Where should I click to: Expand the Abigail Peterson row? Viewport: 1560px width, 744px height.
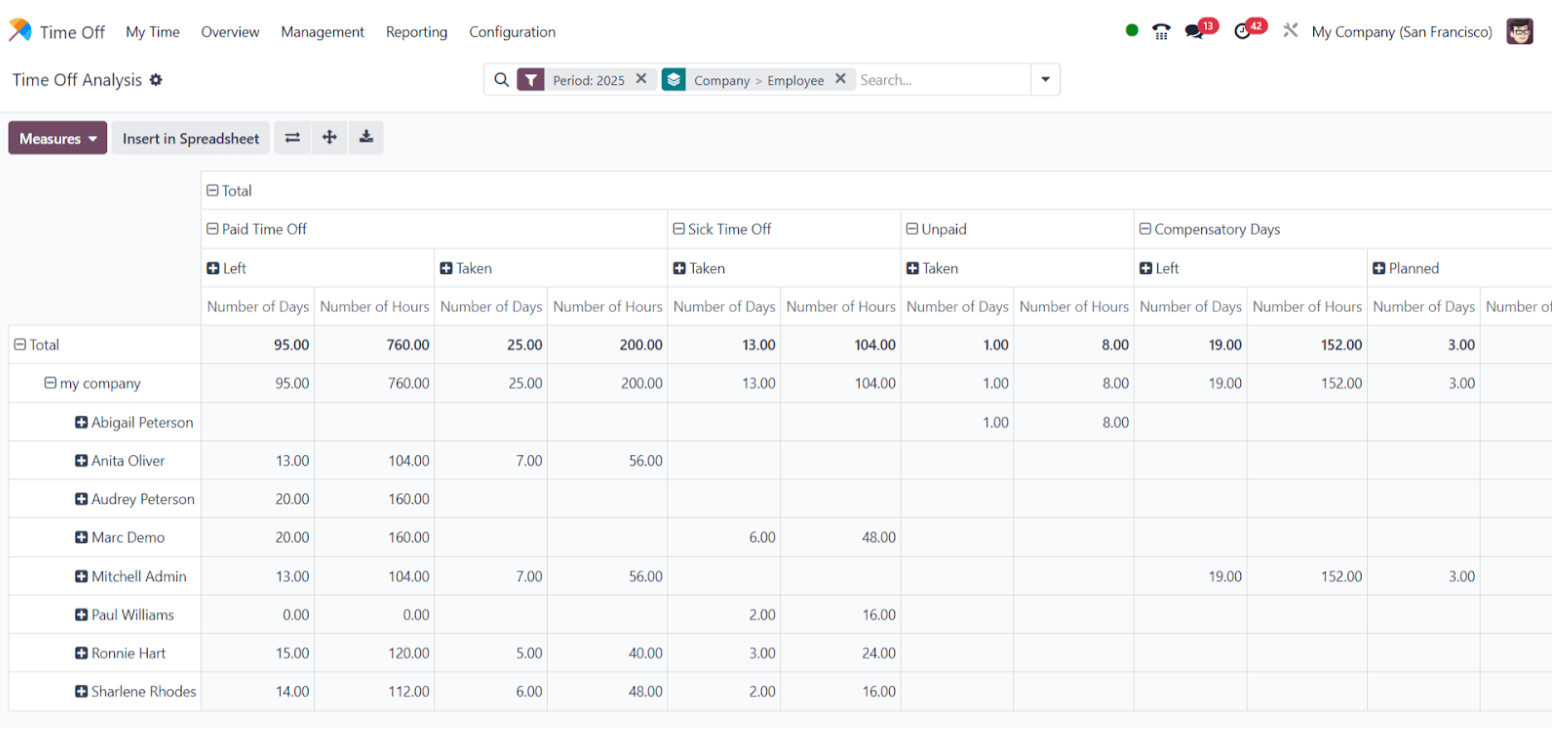pos(135,422)
